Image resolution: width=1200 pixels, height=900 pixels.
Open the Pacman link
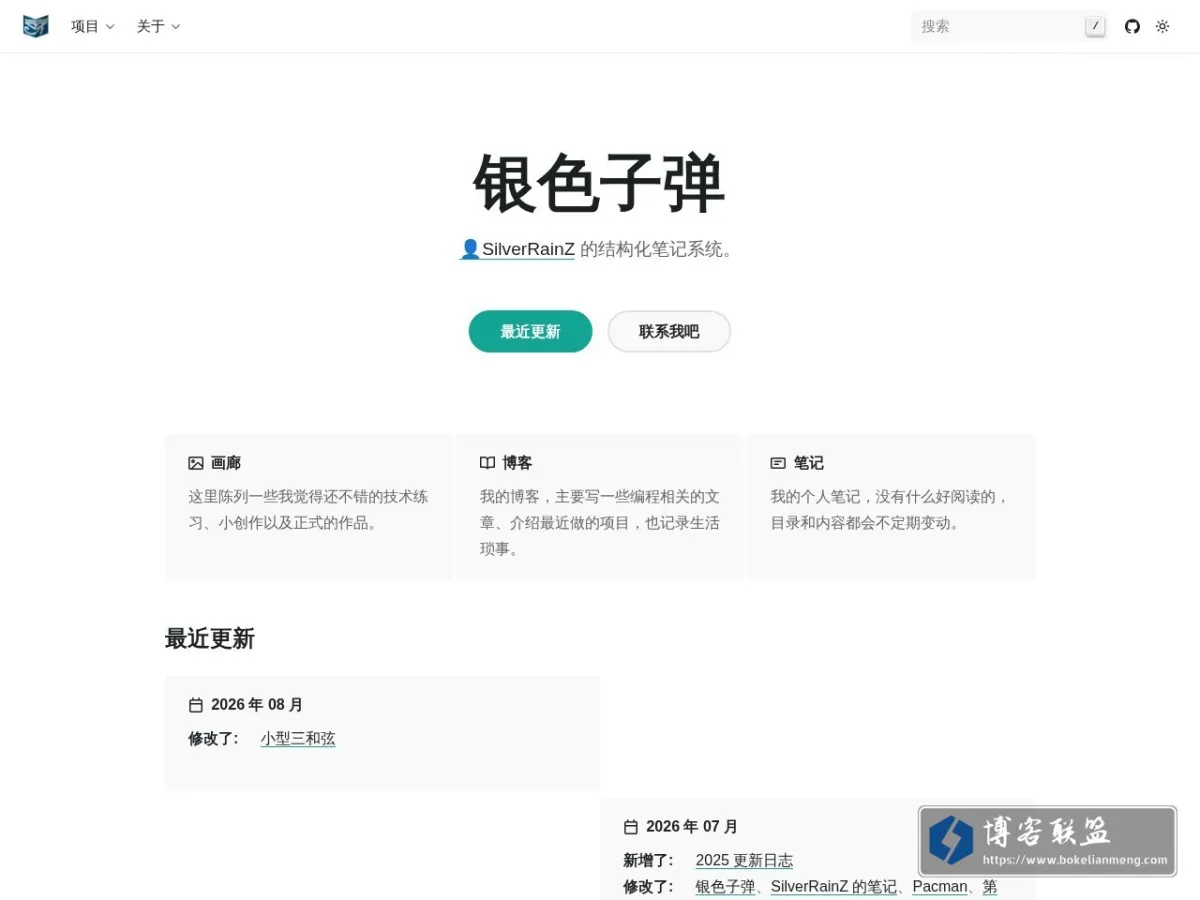[940, 887]
